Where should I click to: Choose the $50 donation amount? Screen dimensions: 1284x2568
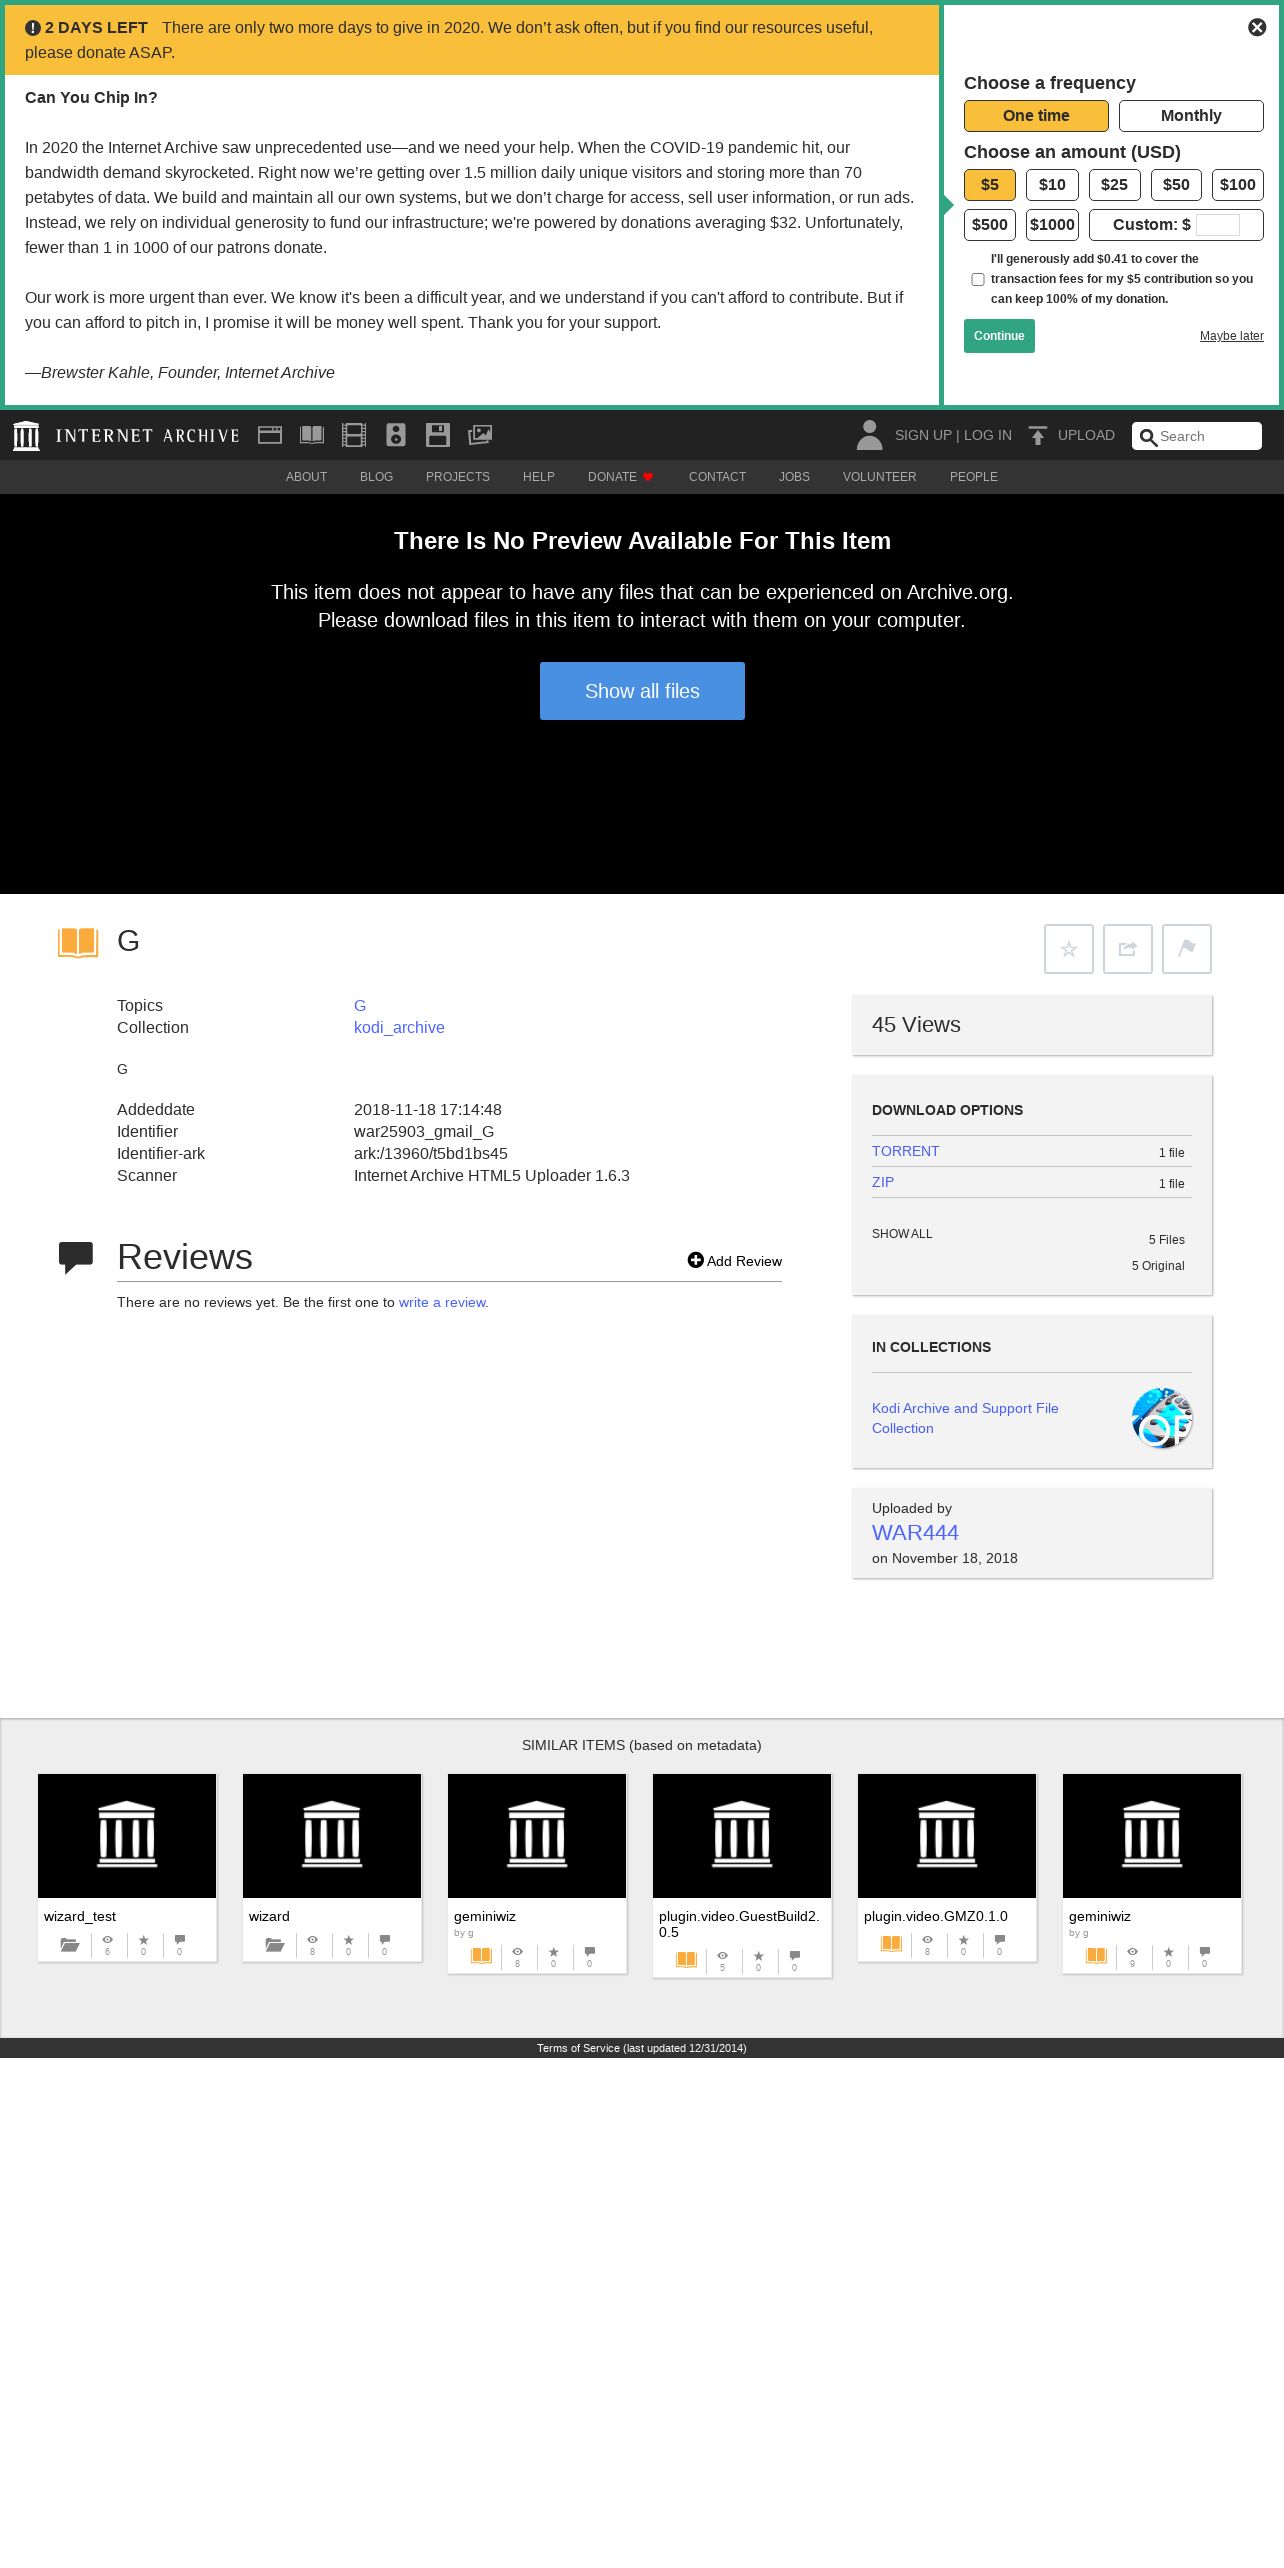(x=1176, y=185)
